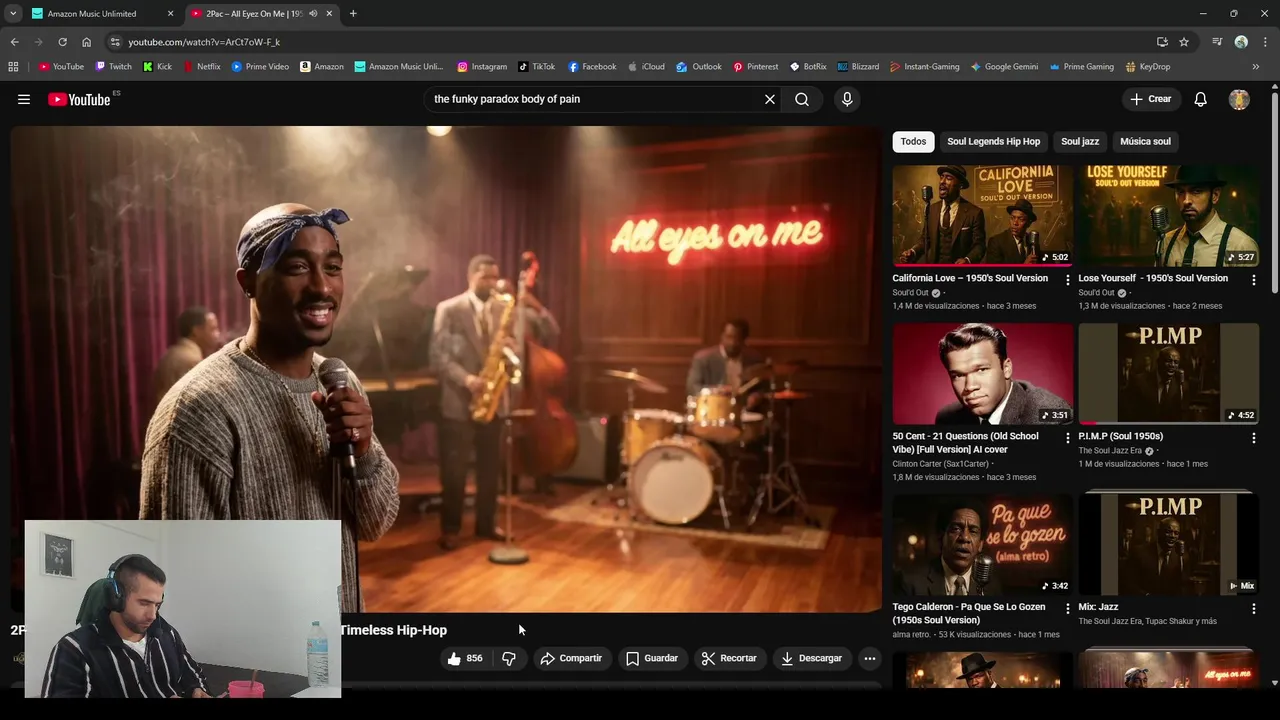
Task: Click the Descargar button
Action: tap(811, 658)
